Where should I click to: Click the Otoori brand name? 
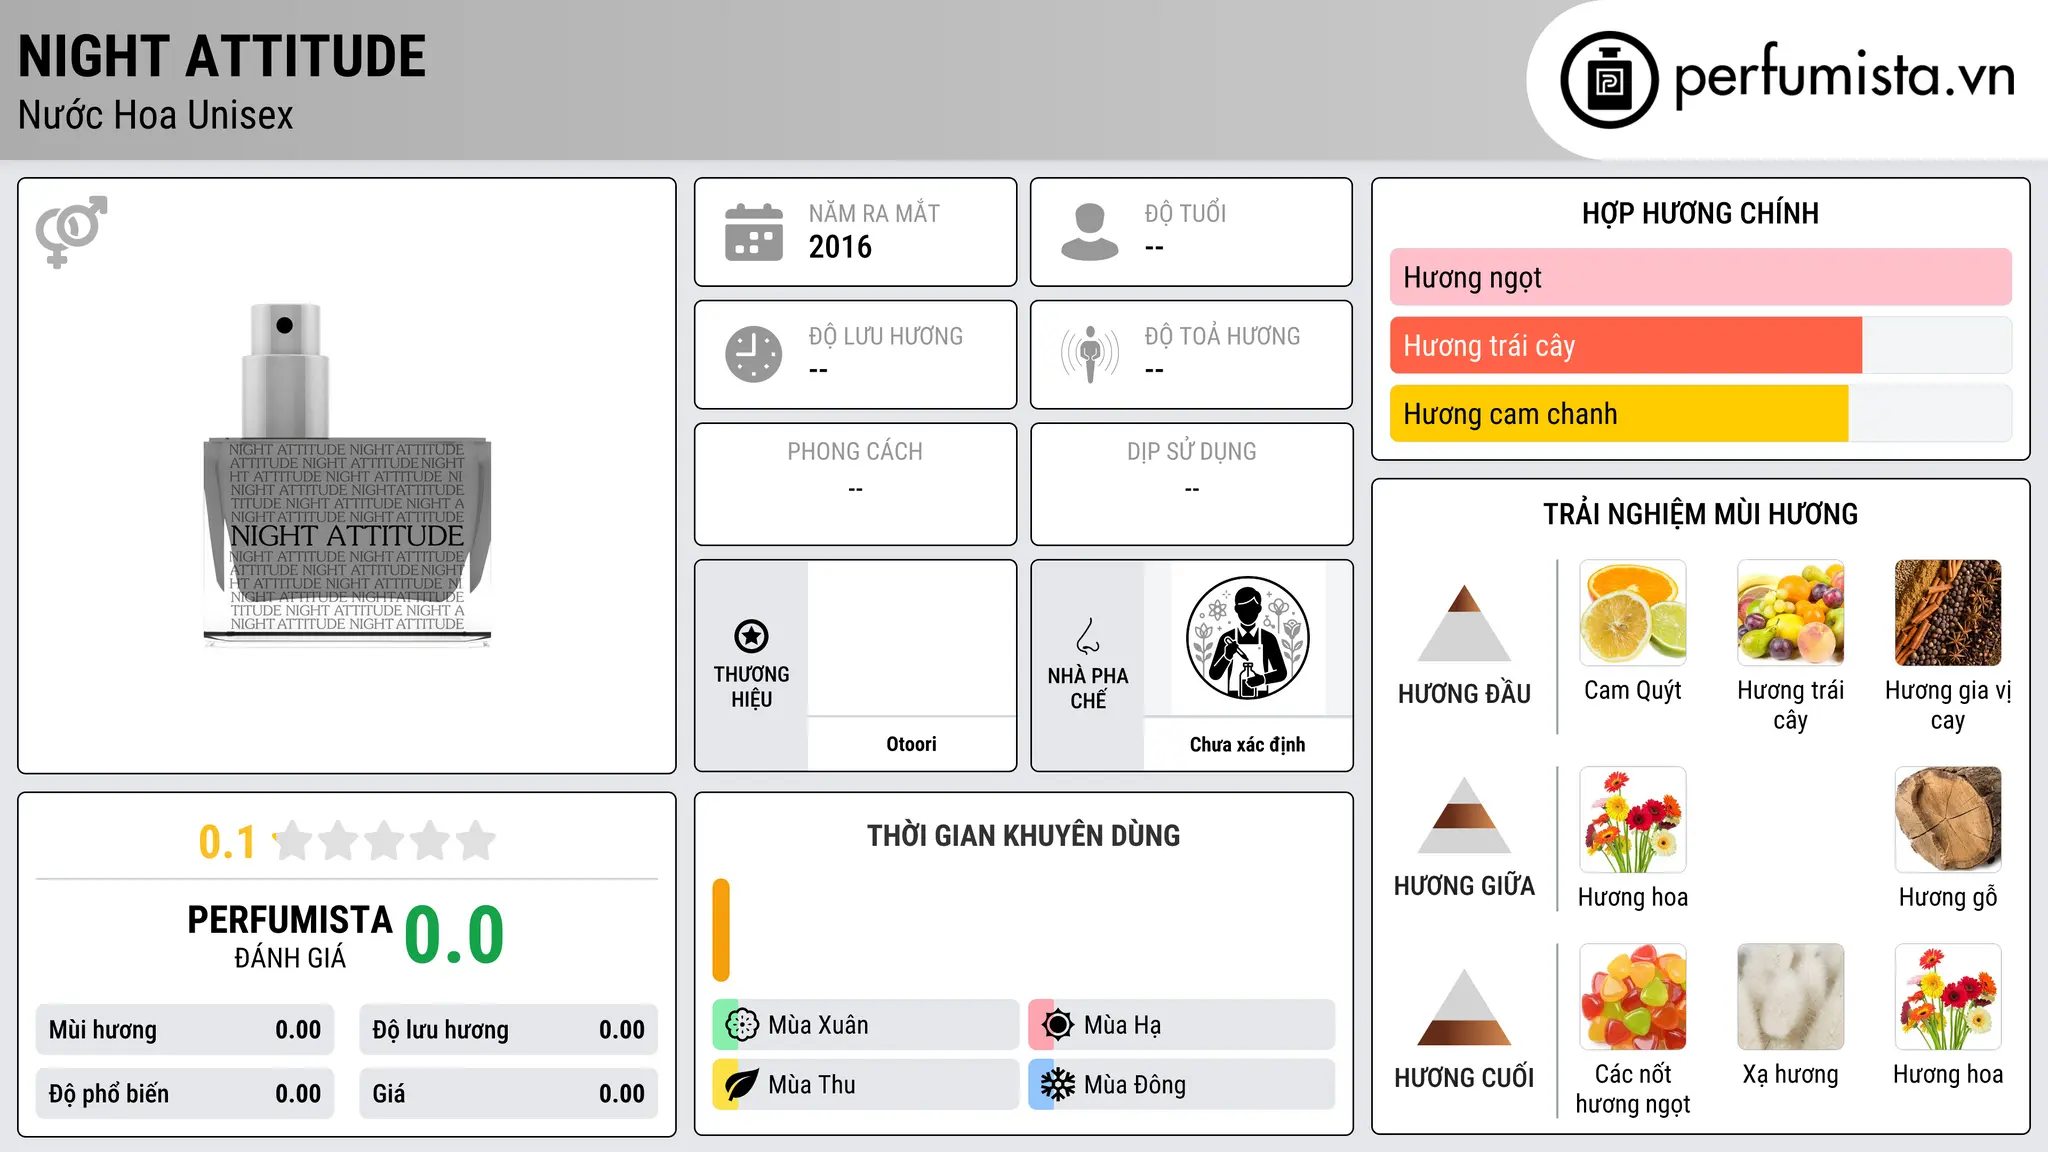coord(911,744)
